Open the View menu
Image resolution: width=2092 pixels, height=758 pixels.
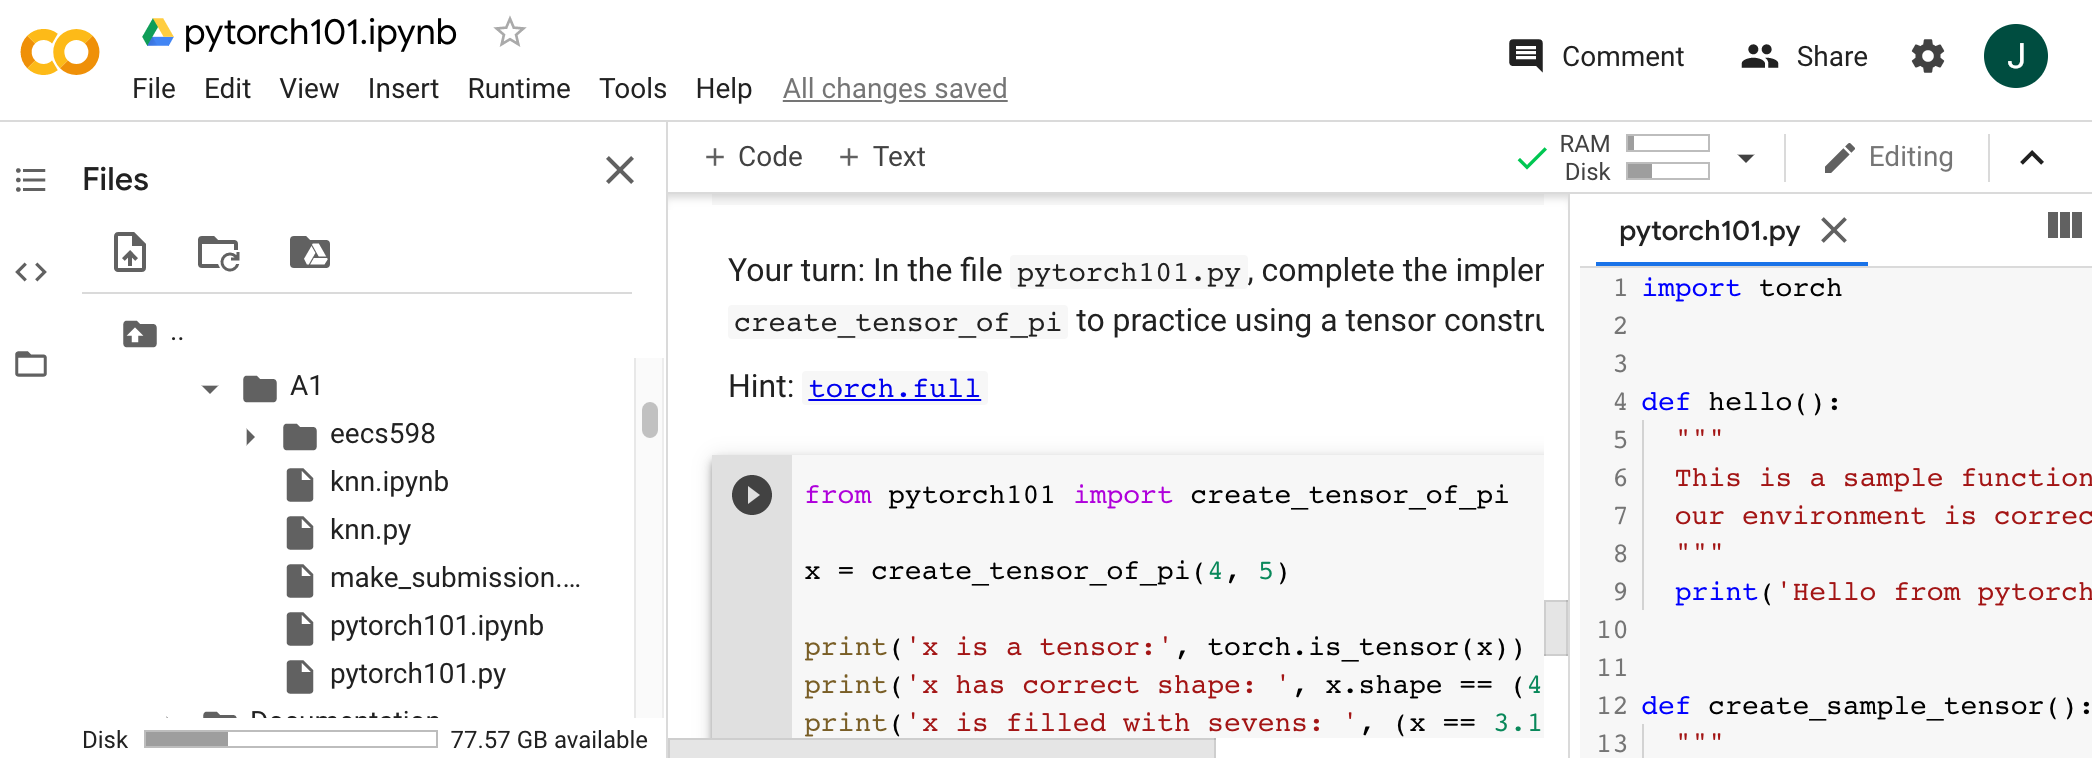309,89
